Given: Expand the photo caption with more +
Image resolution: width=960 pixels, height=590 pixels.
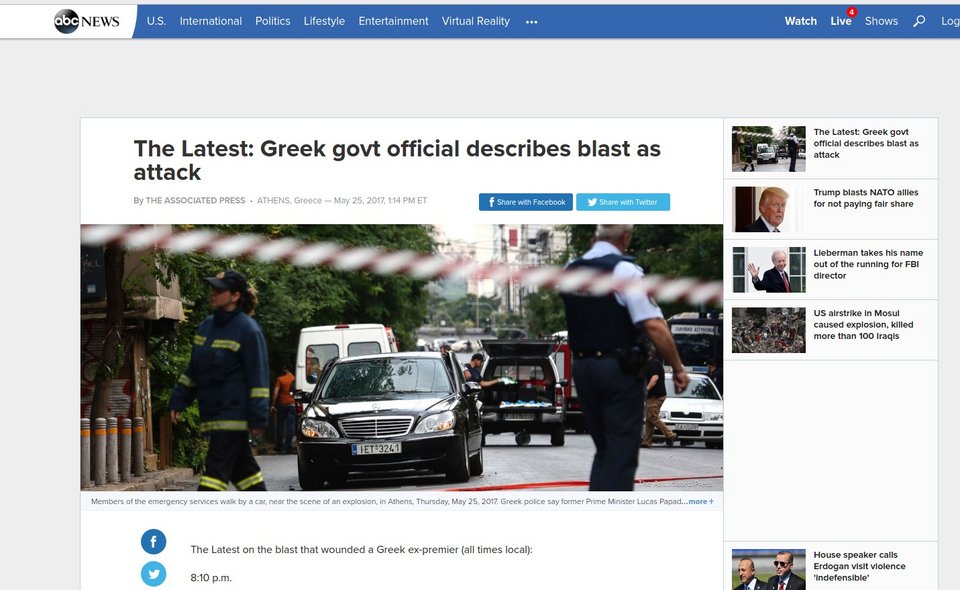Looking at the screenshot, I should [699, 501].
